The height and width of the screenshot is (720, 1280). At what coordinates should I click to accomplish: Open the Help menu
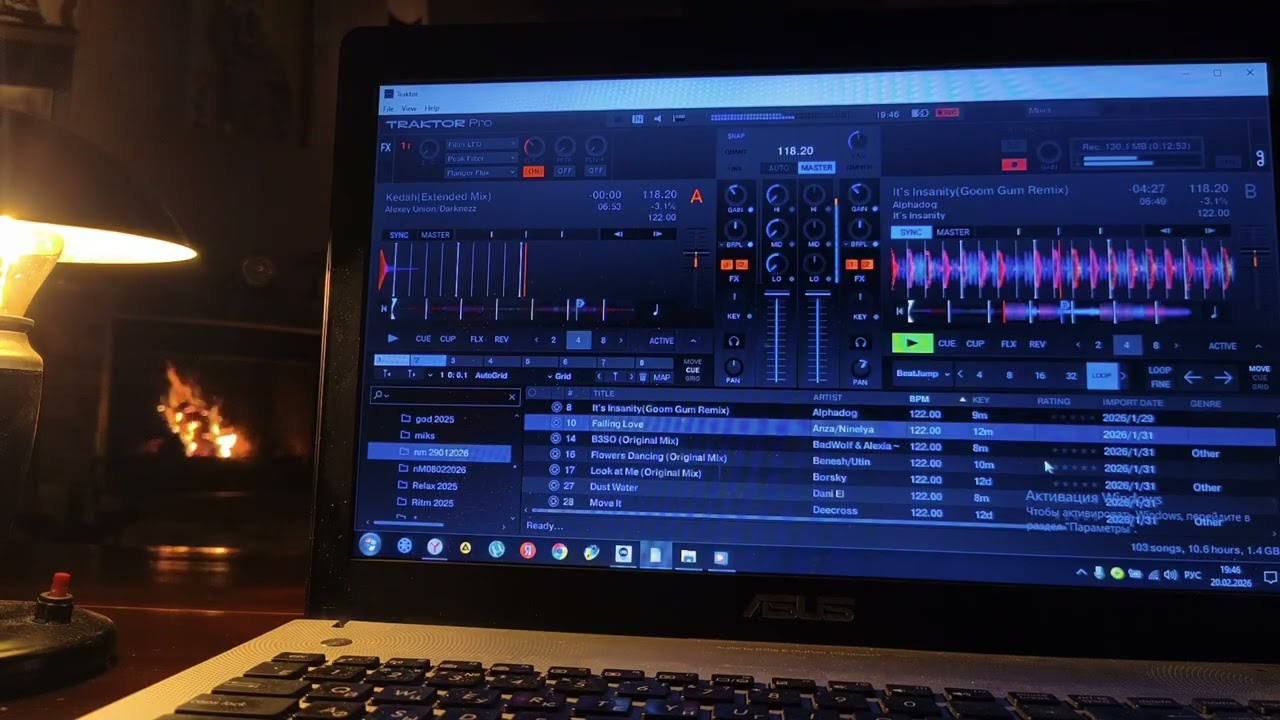[432, 108]
